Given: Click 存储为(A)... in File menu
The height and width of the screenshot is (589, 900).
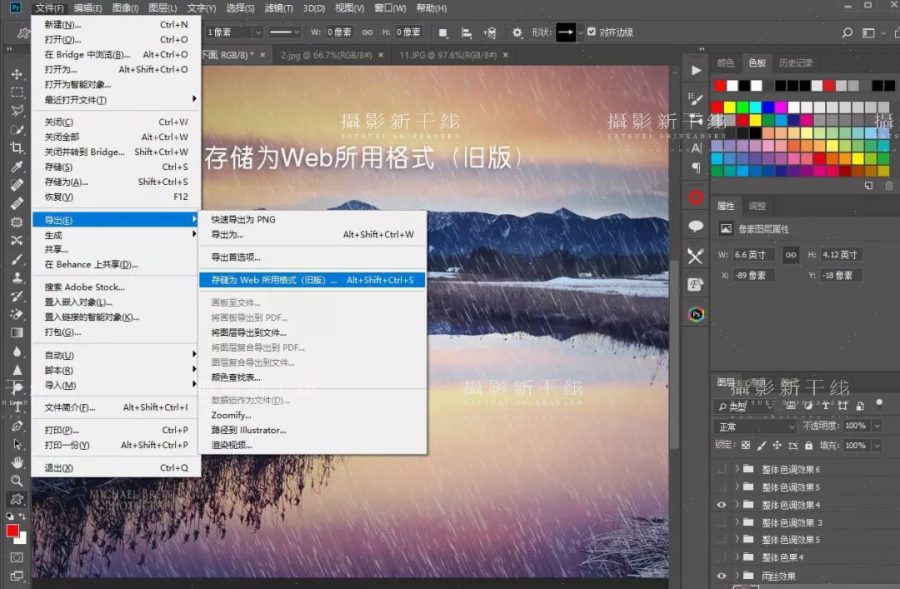Looking at the screenshot, I should point(116,182).
